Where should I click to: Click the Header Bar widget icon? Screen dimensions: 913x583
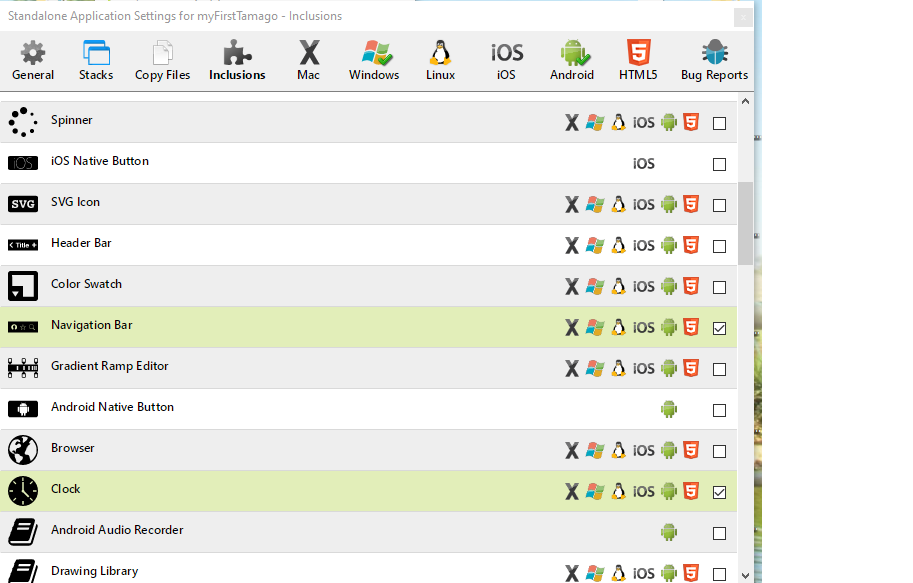coord(23,245)
